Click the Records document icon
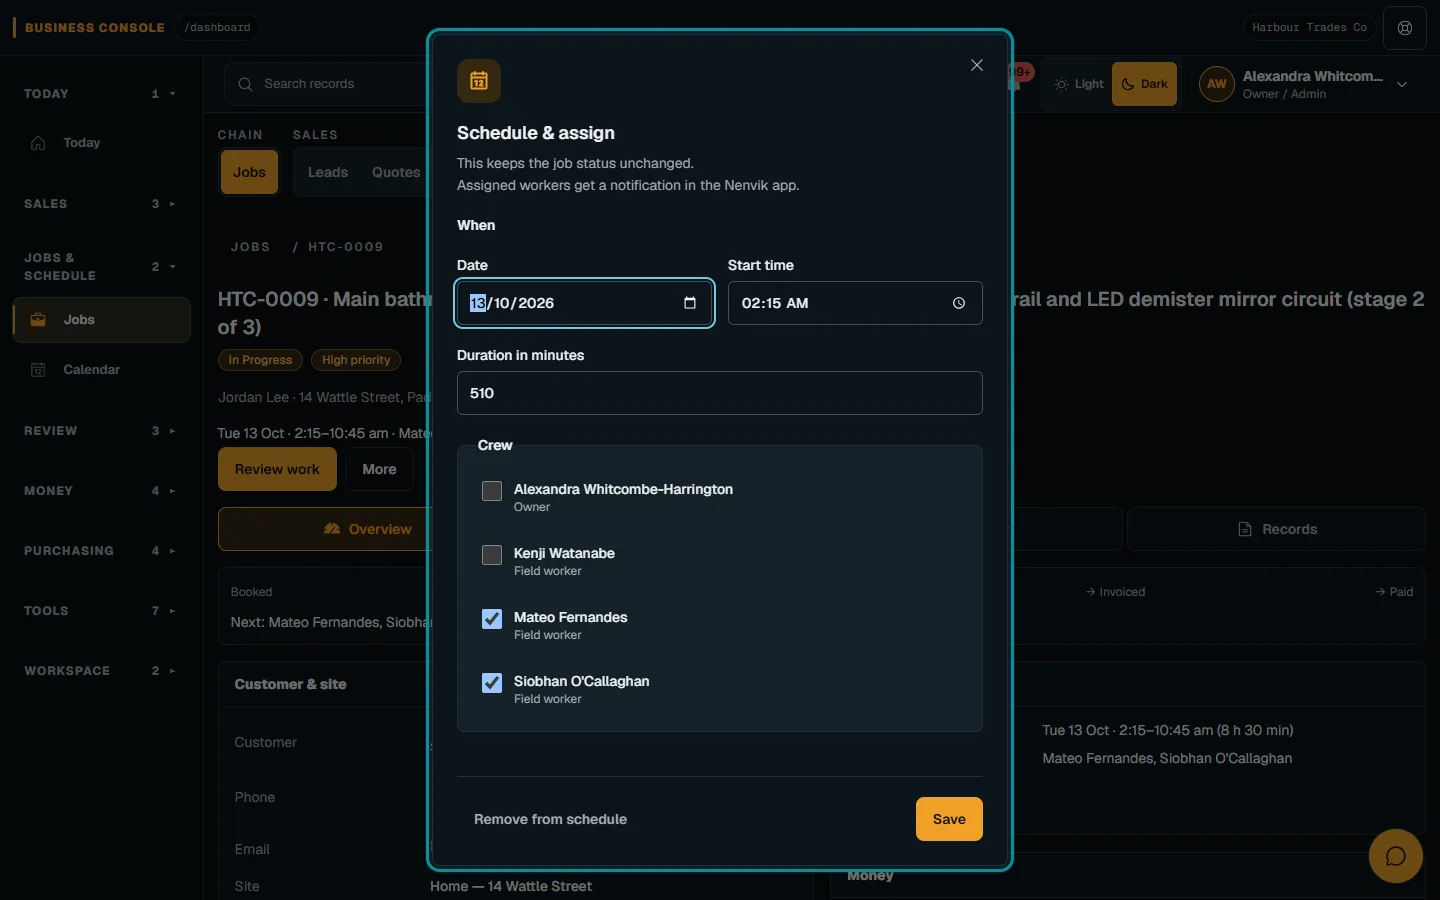Viewport: 1440px width, 900px height. (1245, 529)
